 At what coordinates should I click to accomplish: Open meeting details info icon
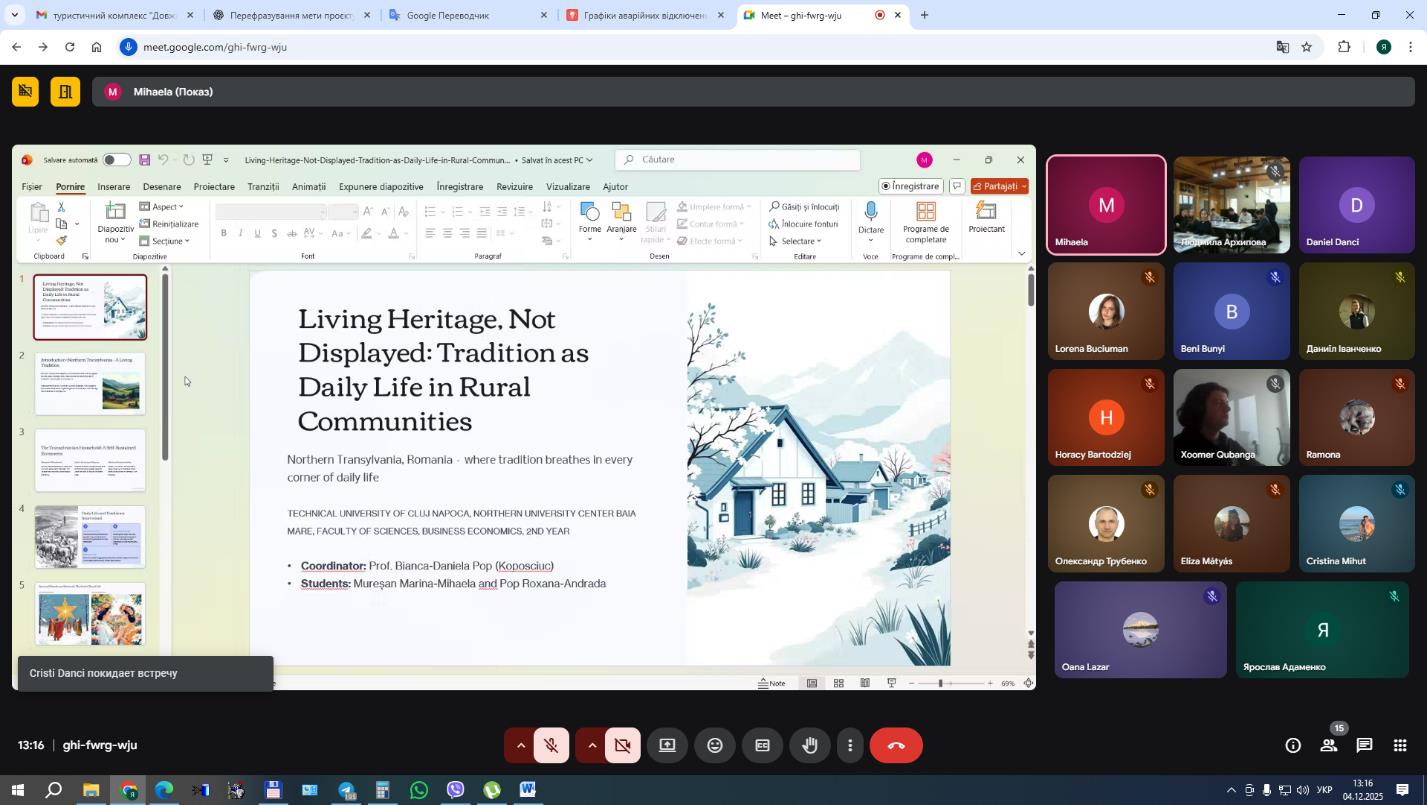click(1293, 746)
